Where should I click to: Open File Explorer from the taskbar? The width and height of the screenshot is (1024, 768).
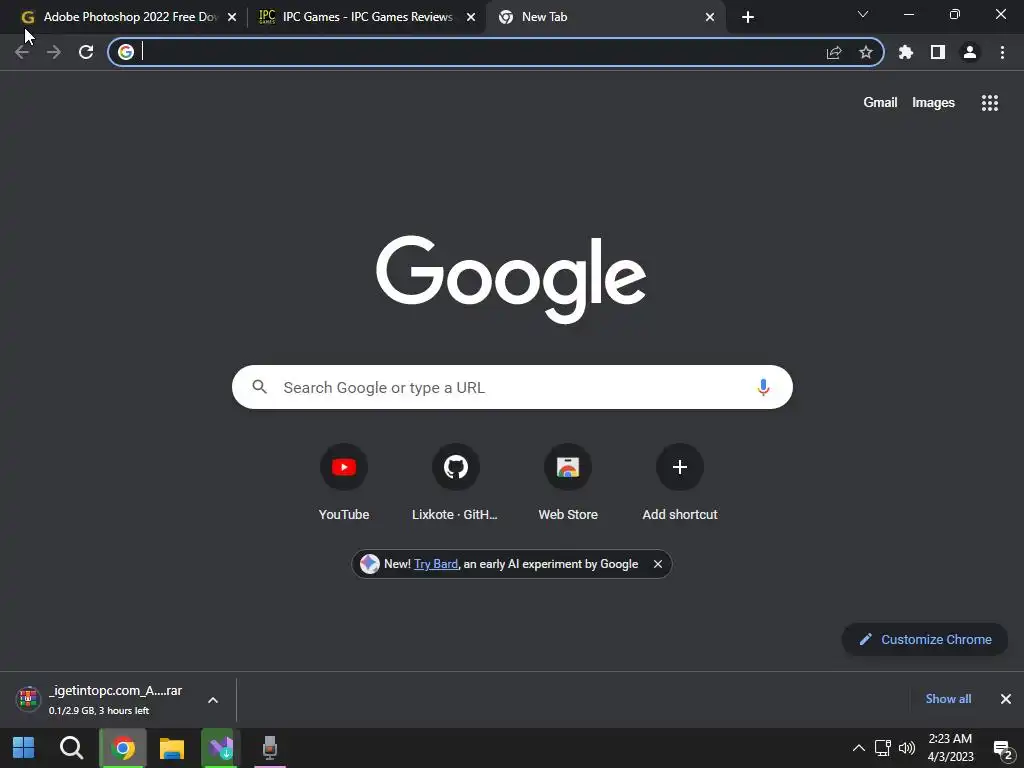click(172, 748)
